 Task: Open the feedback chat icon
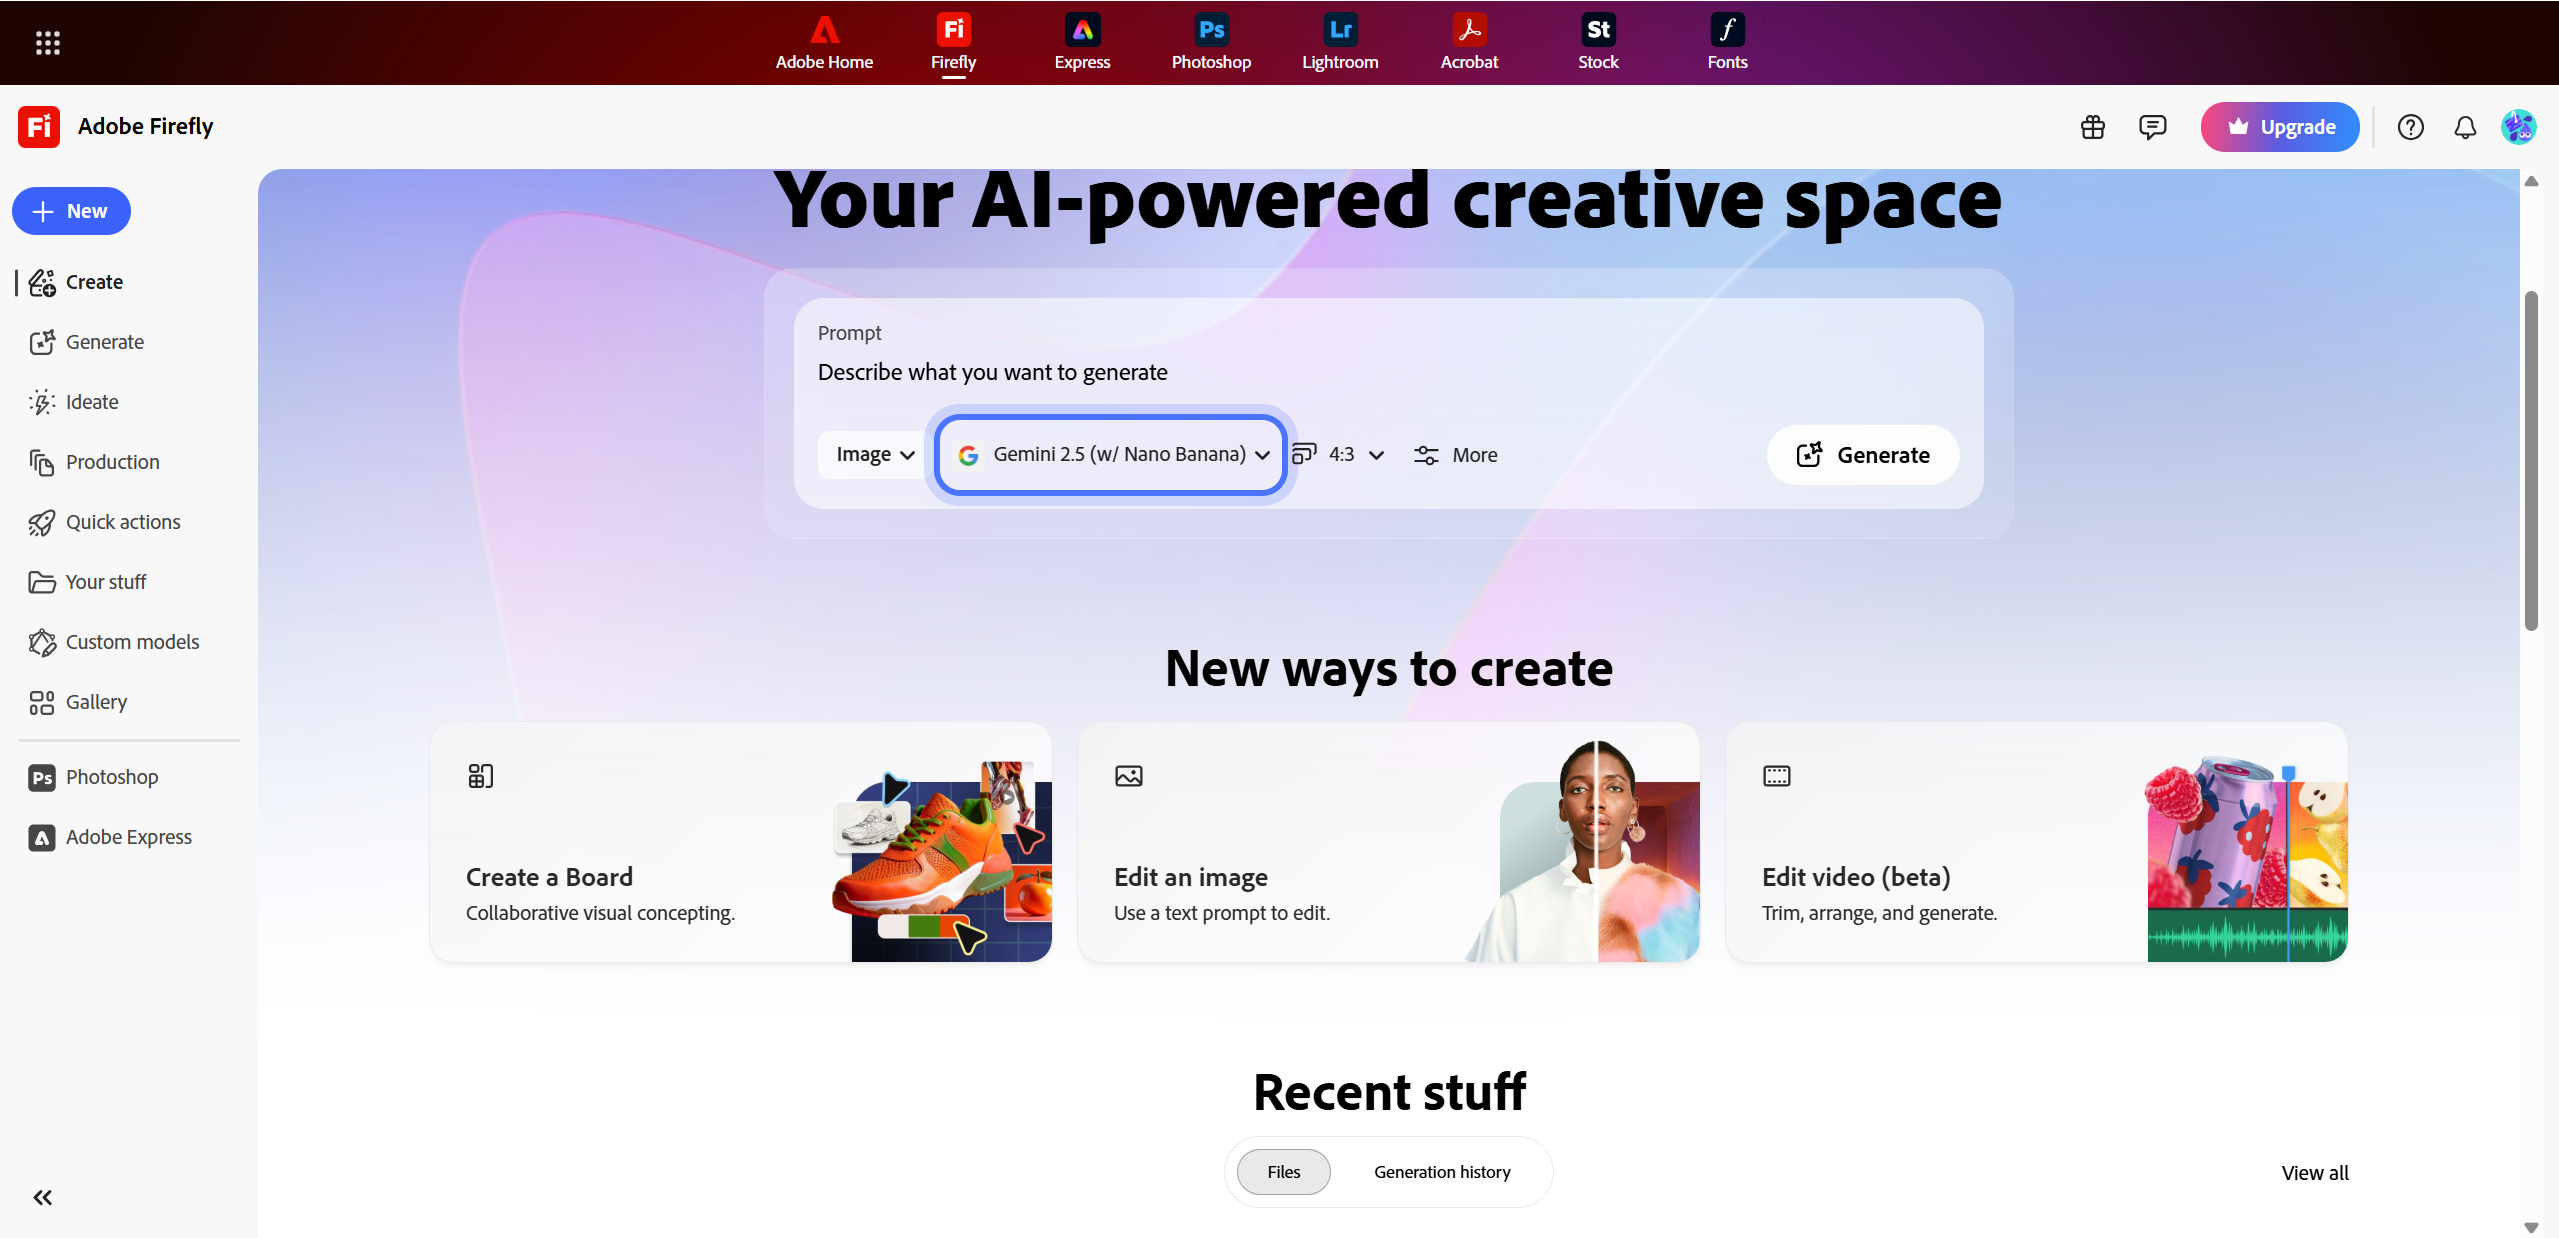click(2152, 127)
